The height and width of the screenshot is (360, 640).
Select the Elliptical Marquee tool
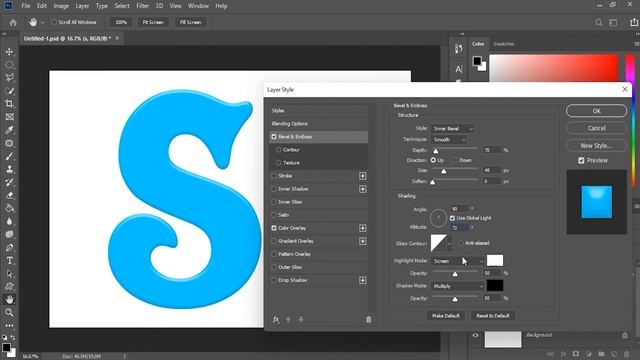tap(9, 65)
